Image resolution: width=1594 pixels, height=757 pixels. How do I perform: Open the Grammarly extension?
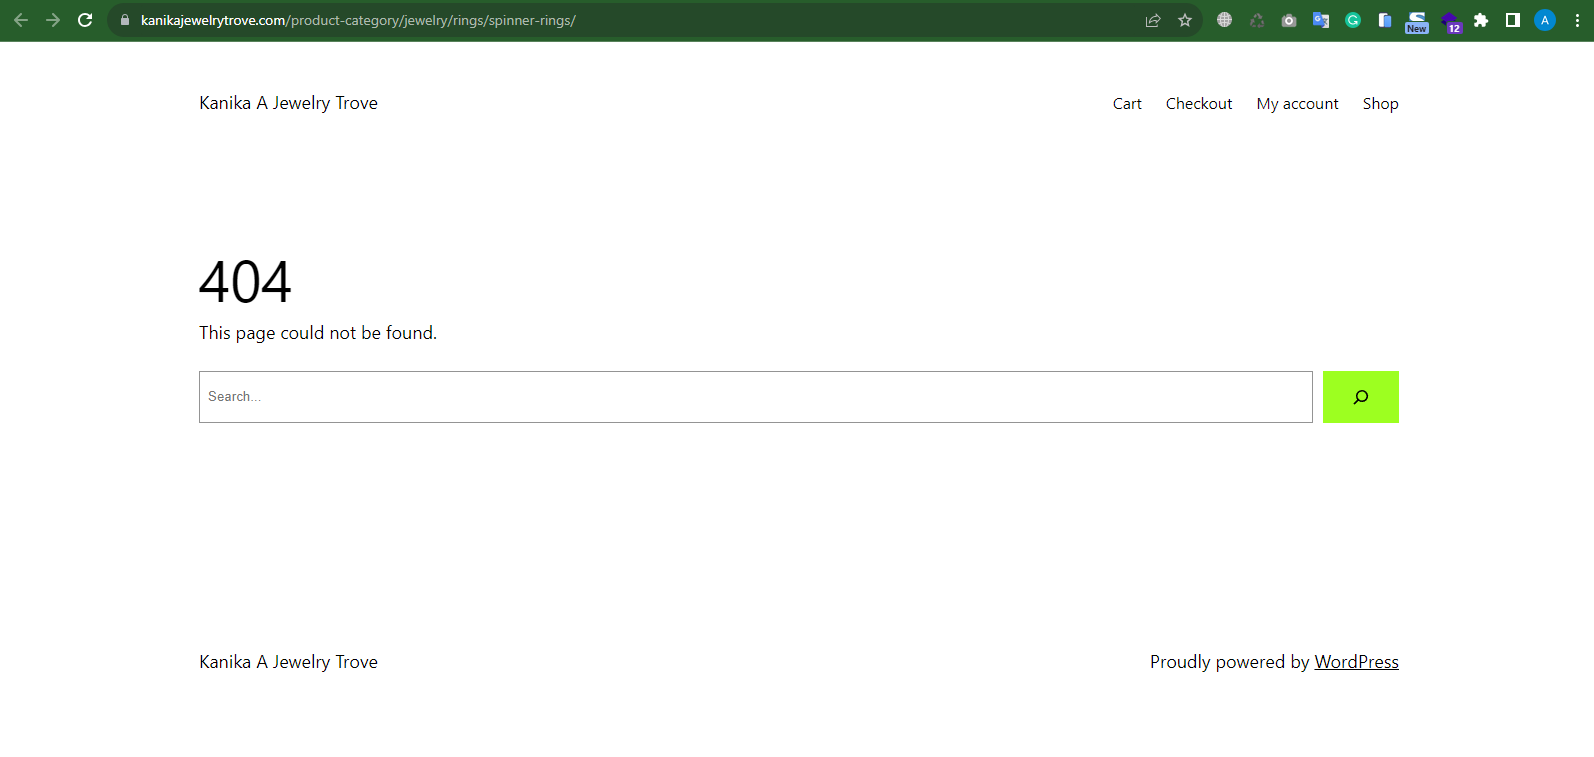click(x=1353, y=20)
